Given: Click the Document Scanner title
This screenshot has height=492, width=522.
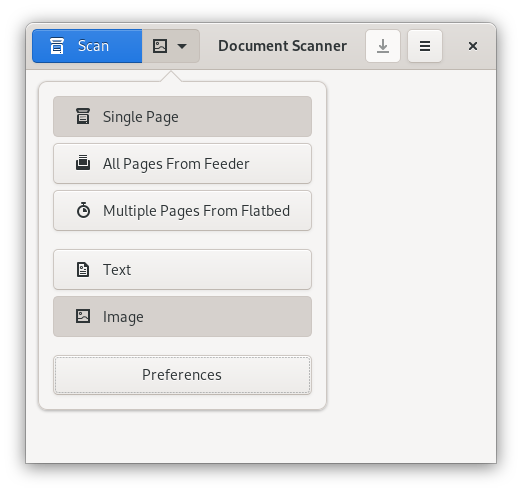Looking at the screenshot, I should 282,46.
